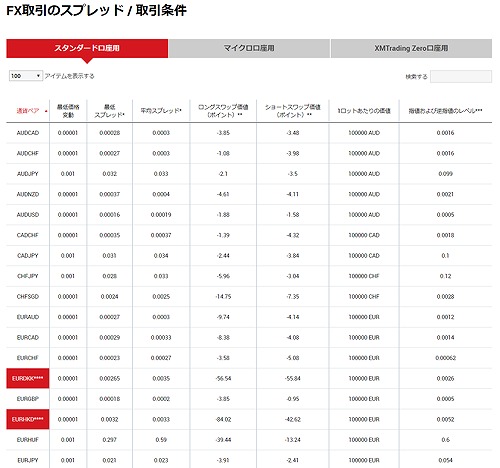
Task: Click the highlighted EURHKD**** cell
Action: [x=28, y=419]
